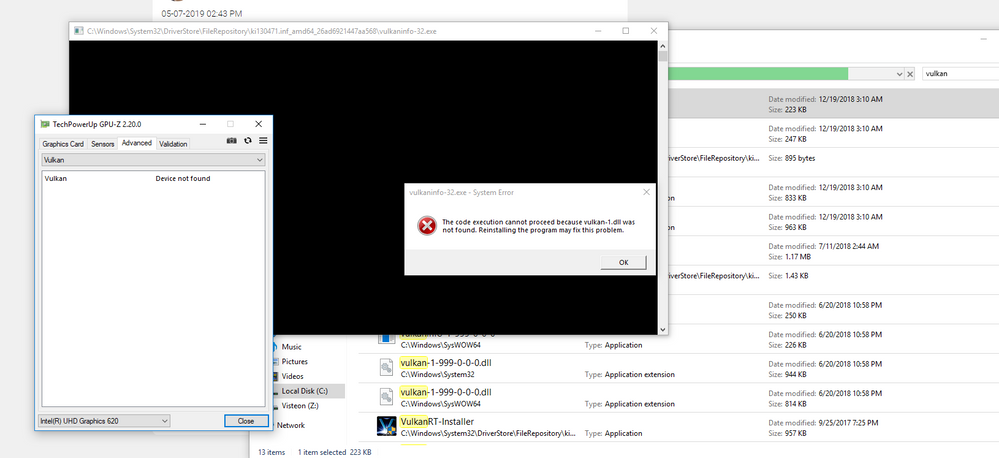Viewport: 999px width, 458px height.
Task: Select vulkan-1-999-0-0-0.dll in C:\Windows\System32
Action: click(446, 363)
